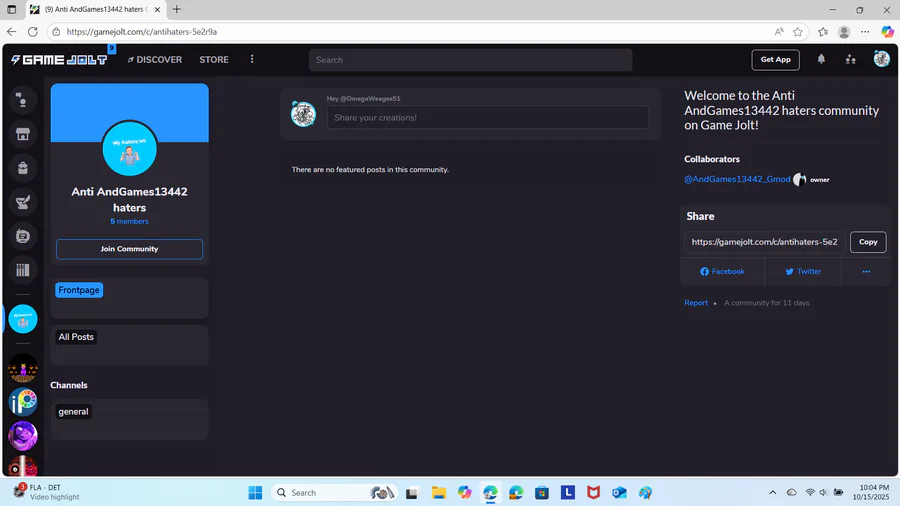900x506 pixels.
Task: Click the owner's small avatar icon
Action: (800, 180)
